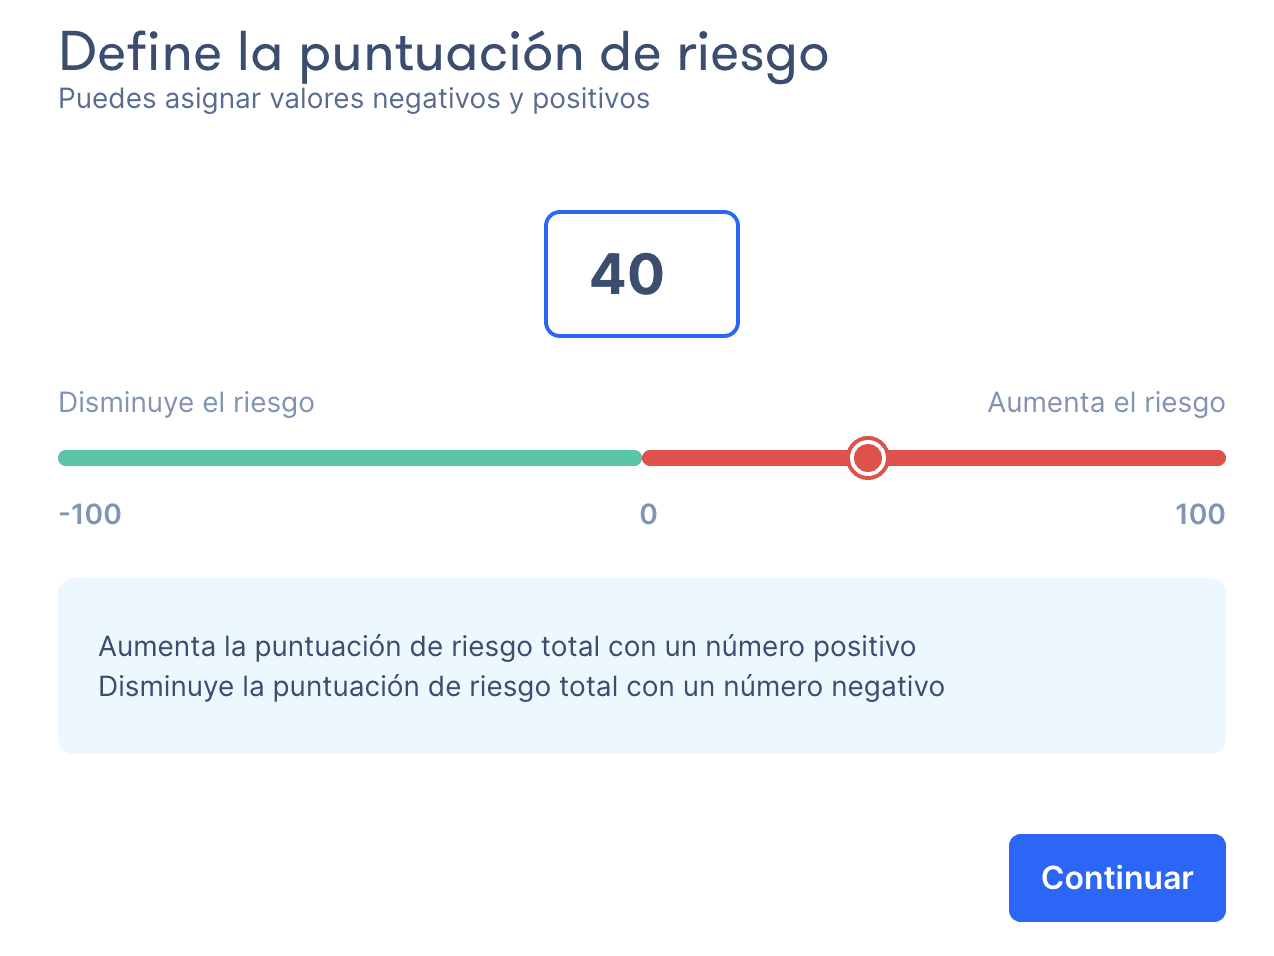Click the 'Aumenta el riesgo' label
This screenshot has height=956, width=1274.
point(1106,402)
